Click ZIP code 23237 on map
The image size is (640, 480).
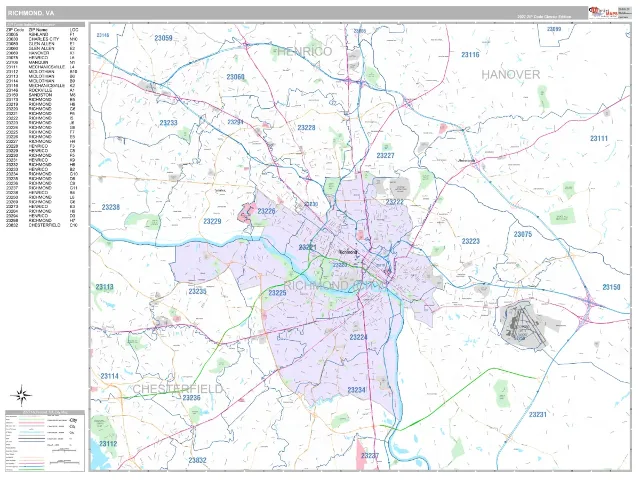(370, 456)
